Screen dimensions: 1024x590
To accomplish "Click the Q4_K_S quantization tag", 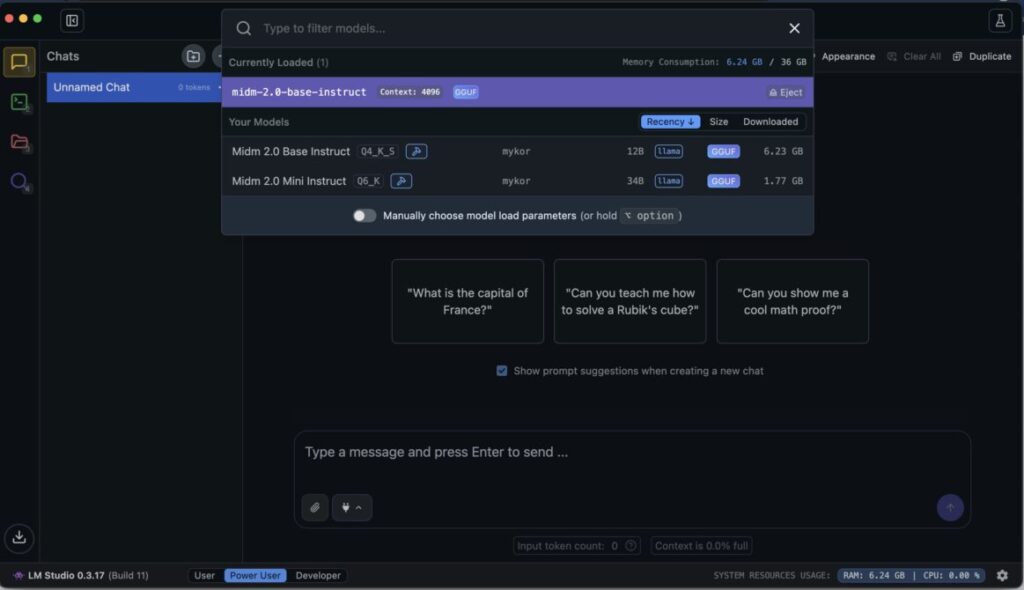I will click(x=377, y=151).
